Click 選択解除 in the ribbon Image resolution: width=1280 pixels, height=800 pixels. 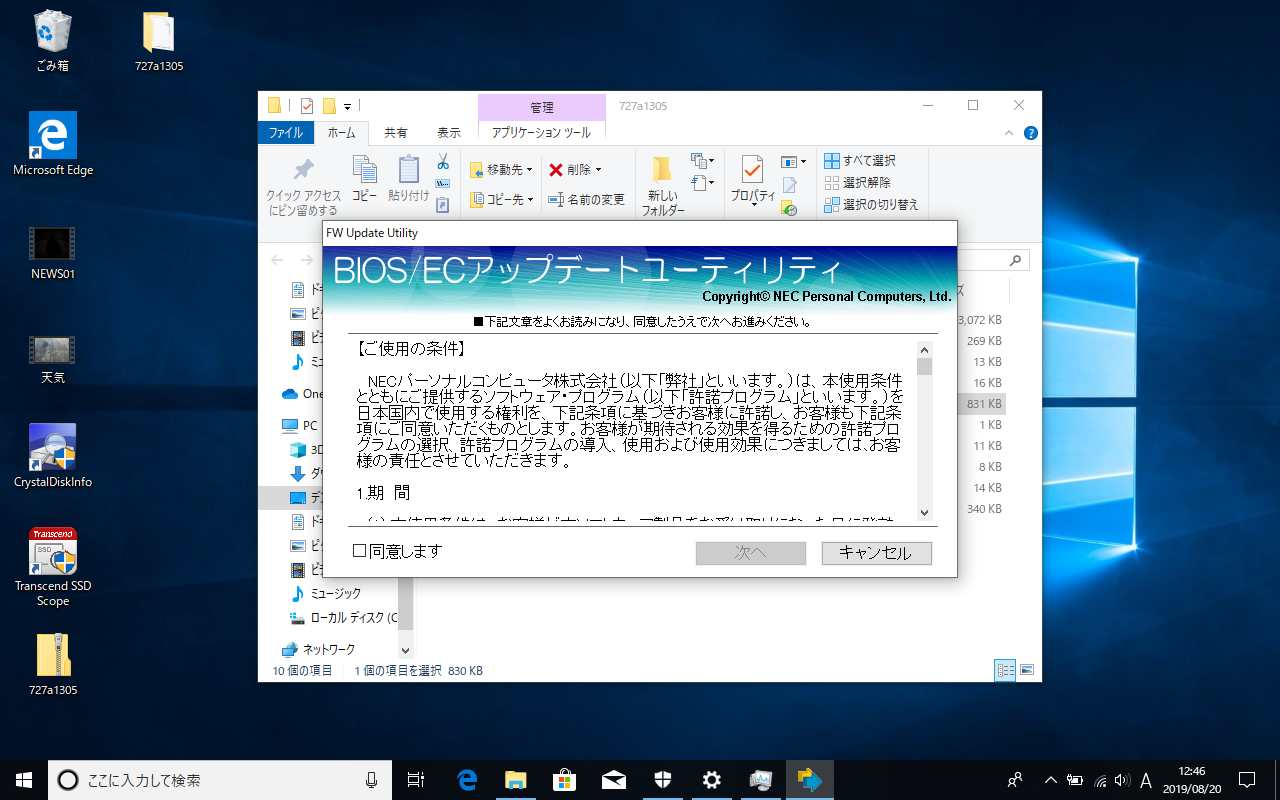857,182
